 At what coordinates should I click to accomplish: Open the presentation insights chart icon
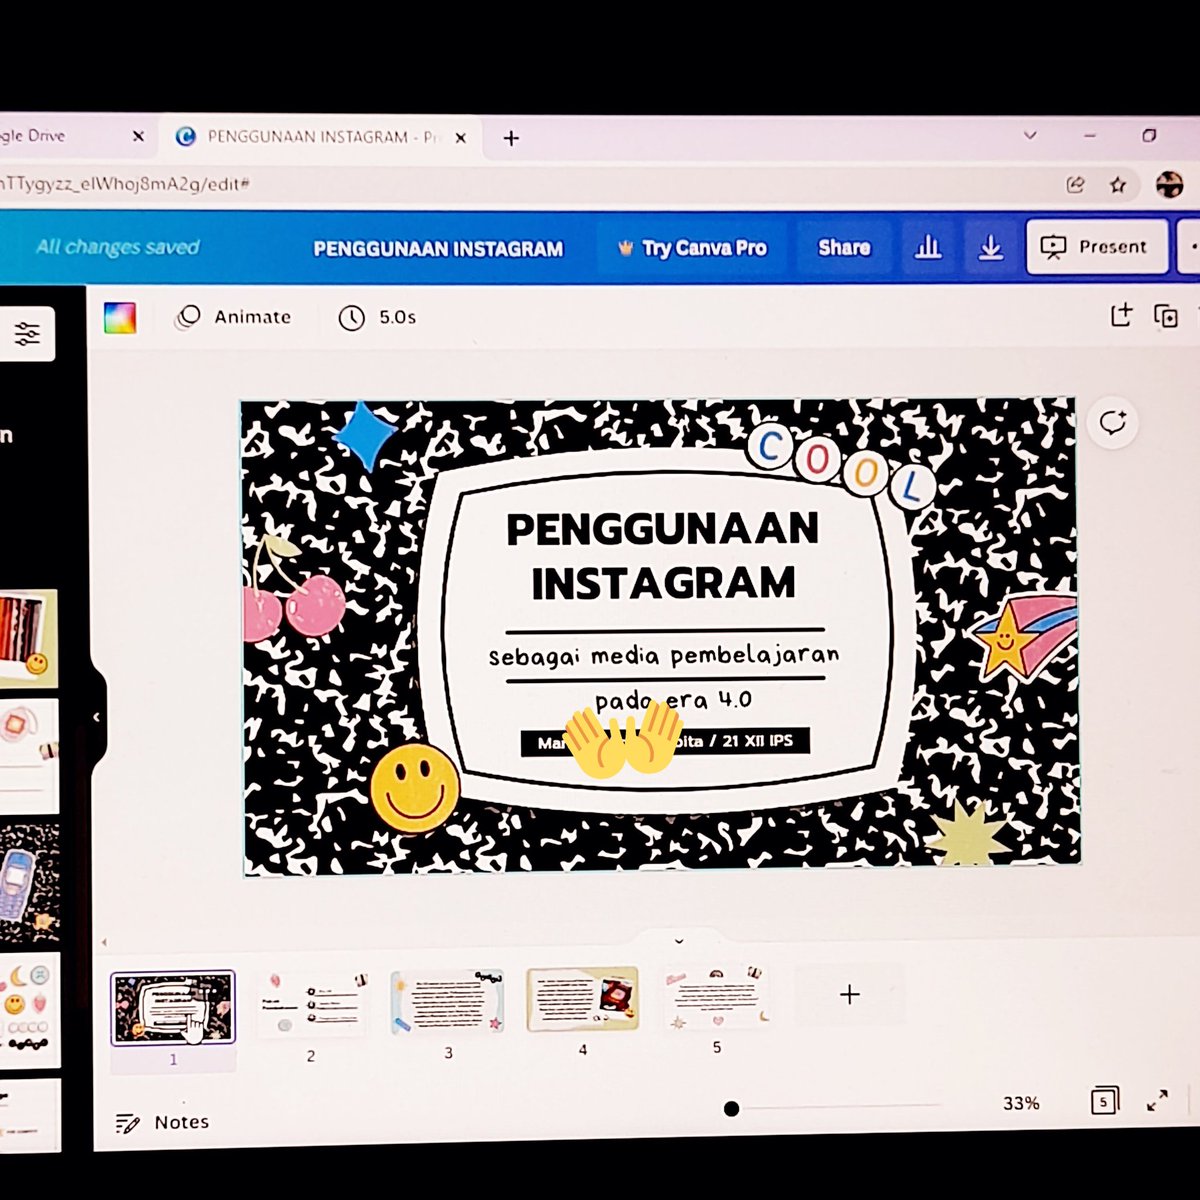pyautogui.click(x=928, y=247)
